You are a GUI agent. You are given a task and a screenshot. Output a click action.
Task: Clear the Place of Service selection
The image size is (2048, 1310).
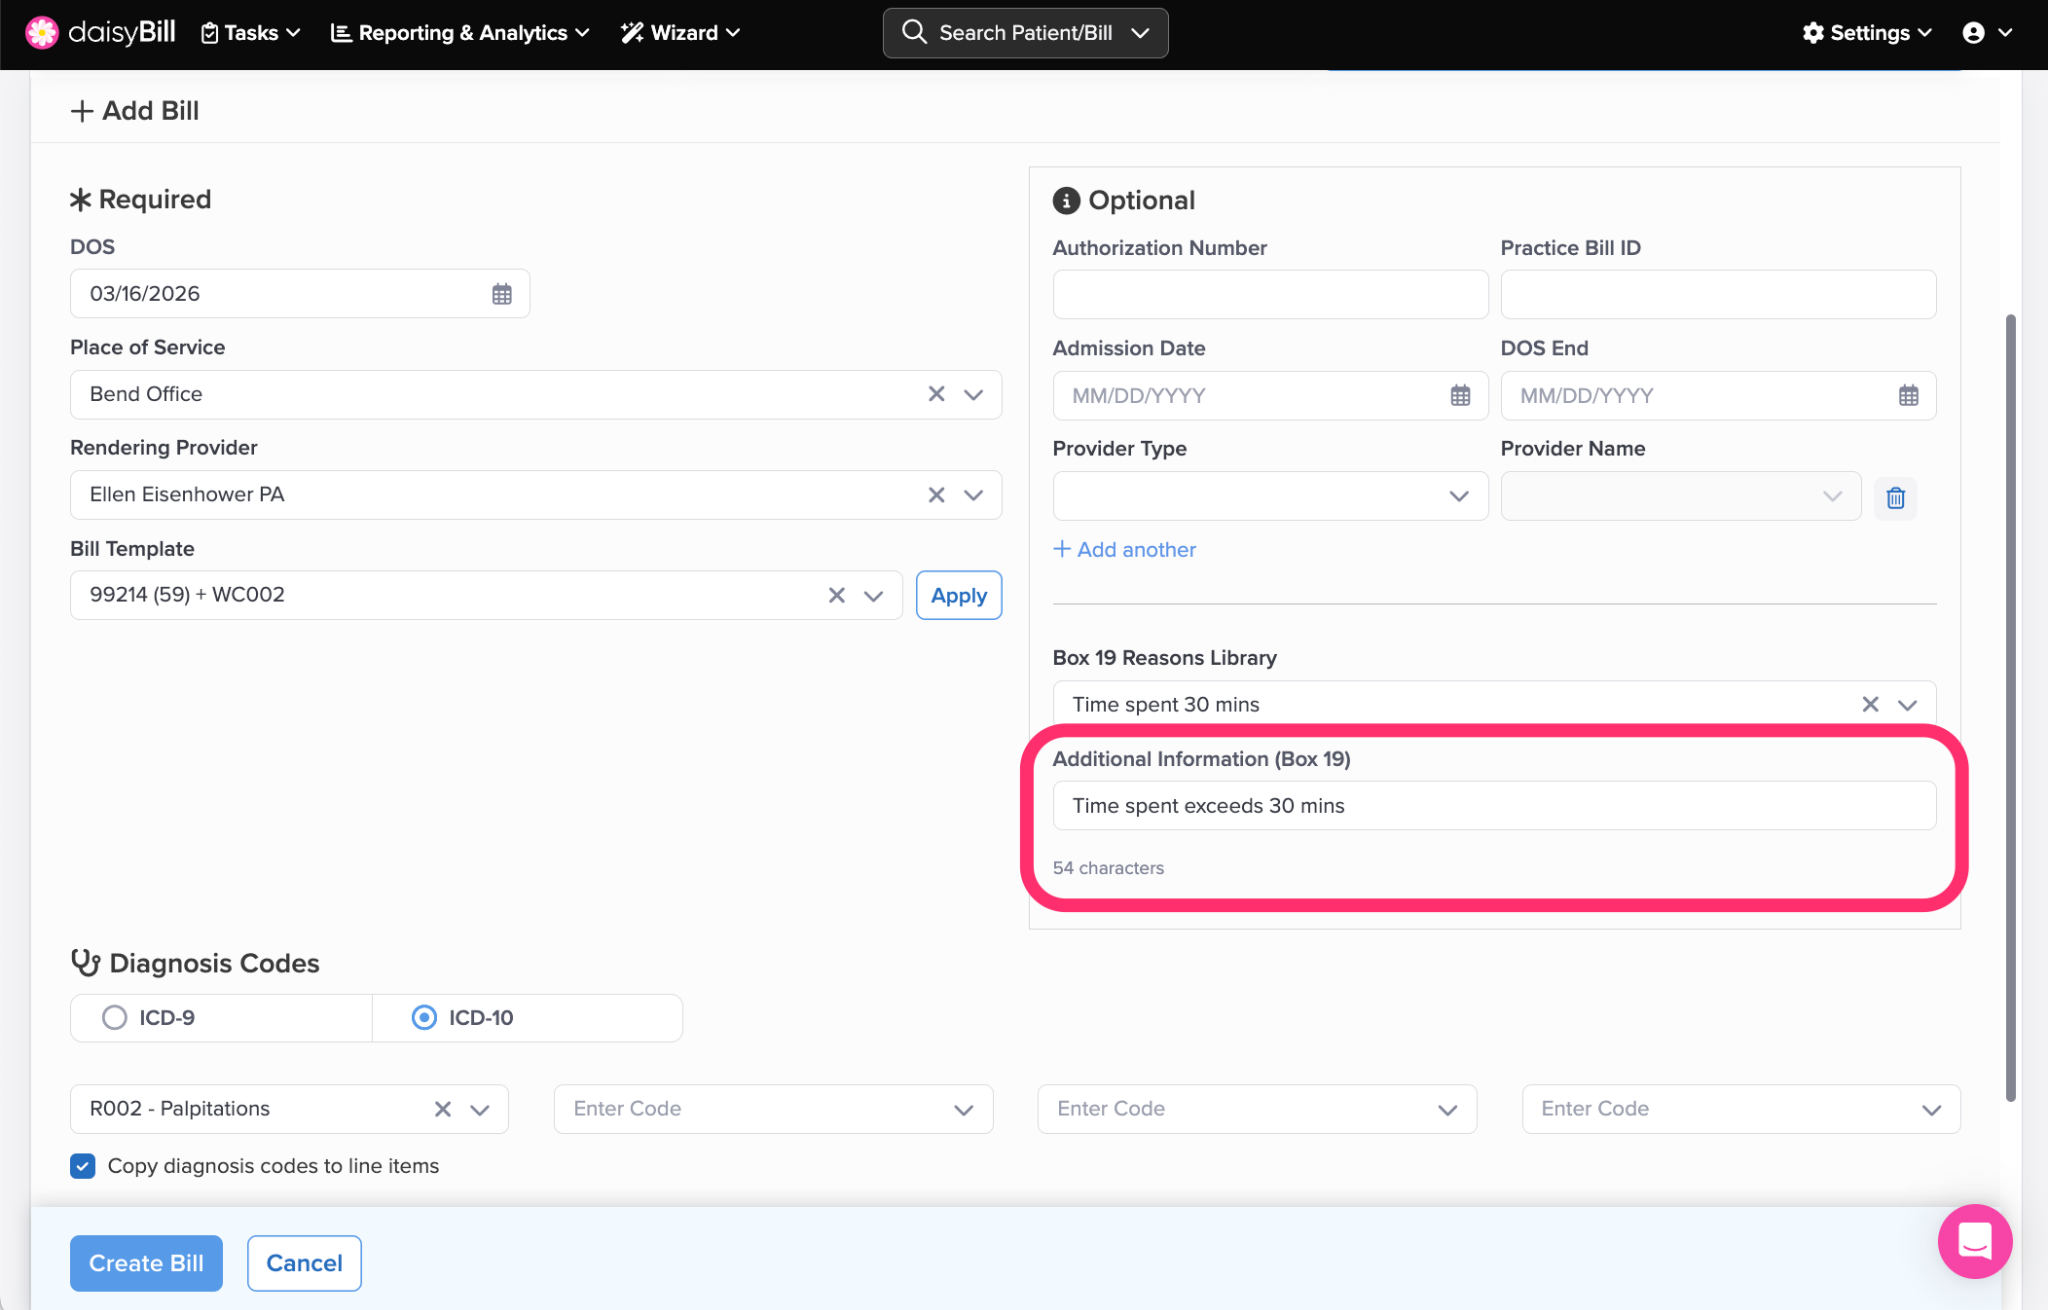pyautogui.click(x=936, y=394)
